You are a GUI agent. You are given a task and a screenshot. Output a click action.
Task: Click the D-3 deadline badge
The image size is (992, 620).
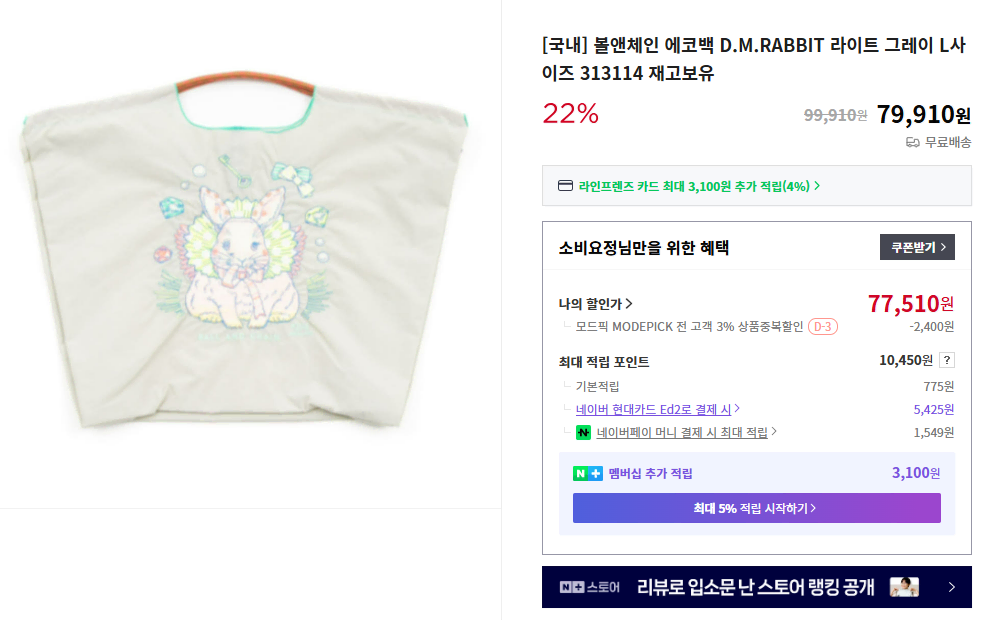click(822, 327)
